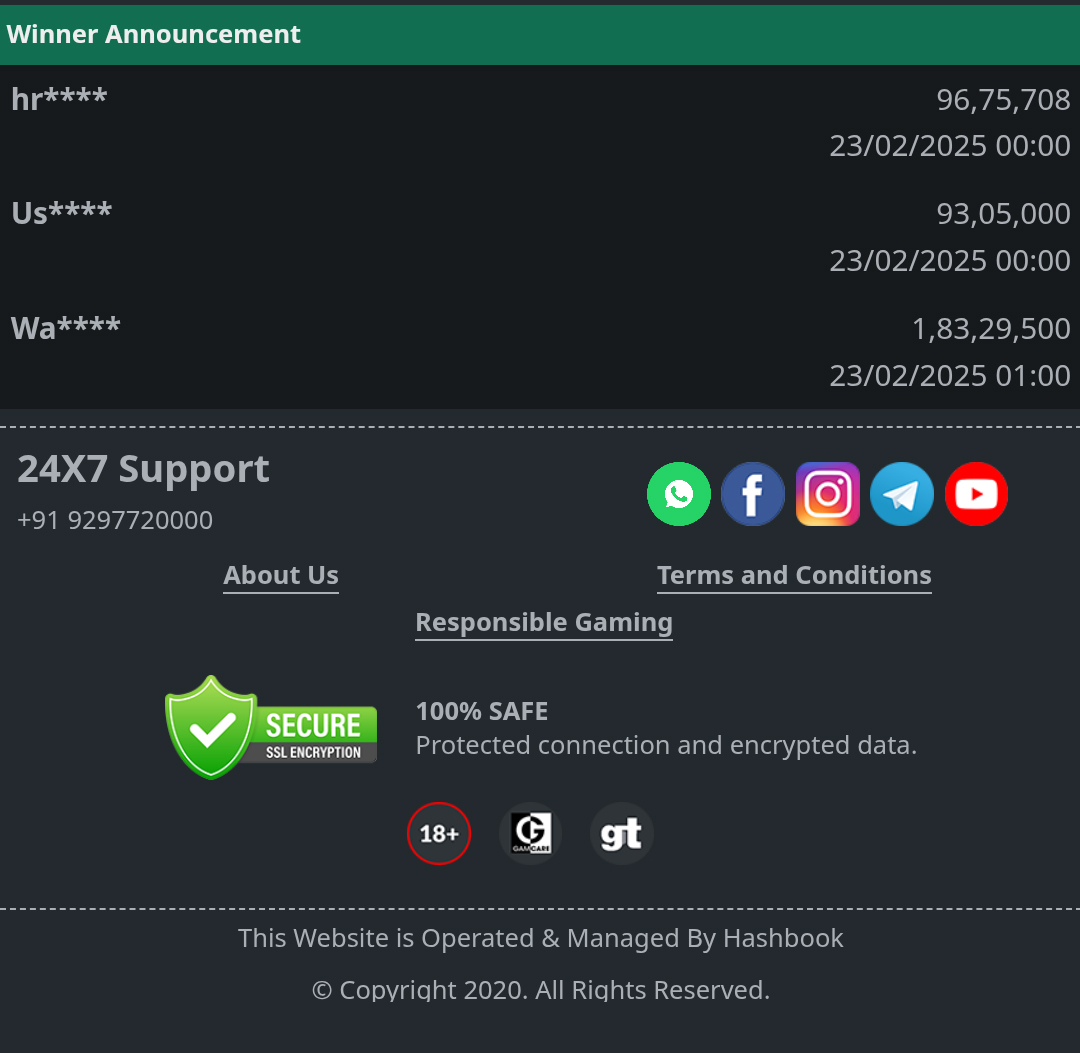The image size is (1080, 1053).
Task: Select winner entry Wa****
Action: click(65, 328)
